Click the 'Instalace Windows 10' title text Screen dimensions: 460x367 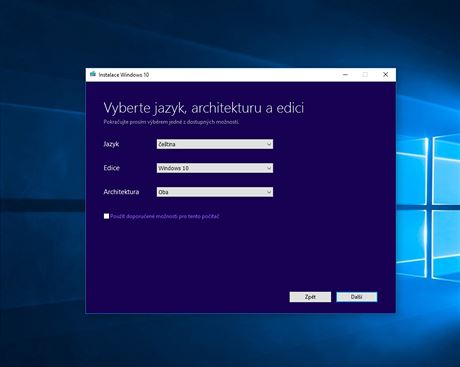[124, 75]
